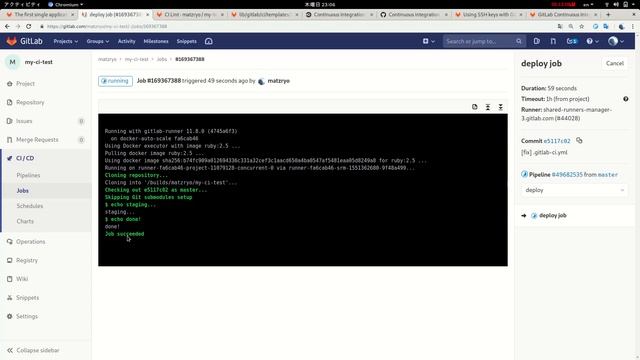This screenshot has width=640, height=360.
Task: Open the Projects dropdown menu
Action: [65, 41]
